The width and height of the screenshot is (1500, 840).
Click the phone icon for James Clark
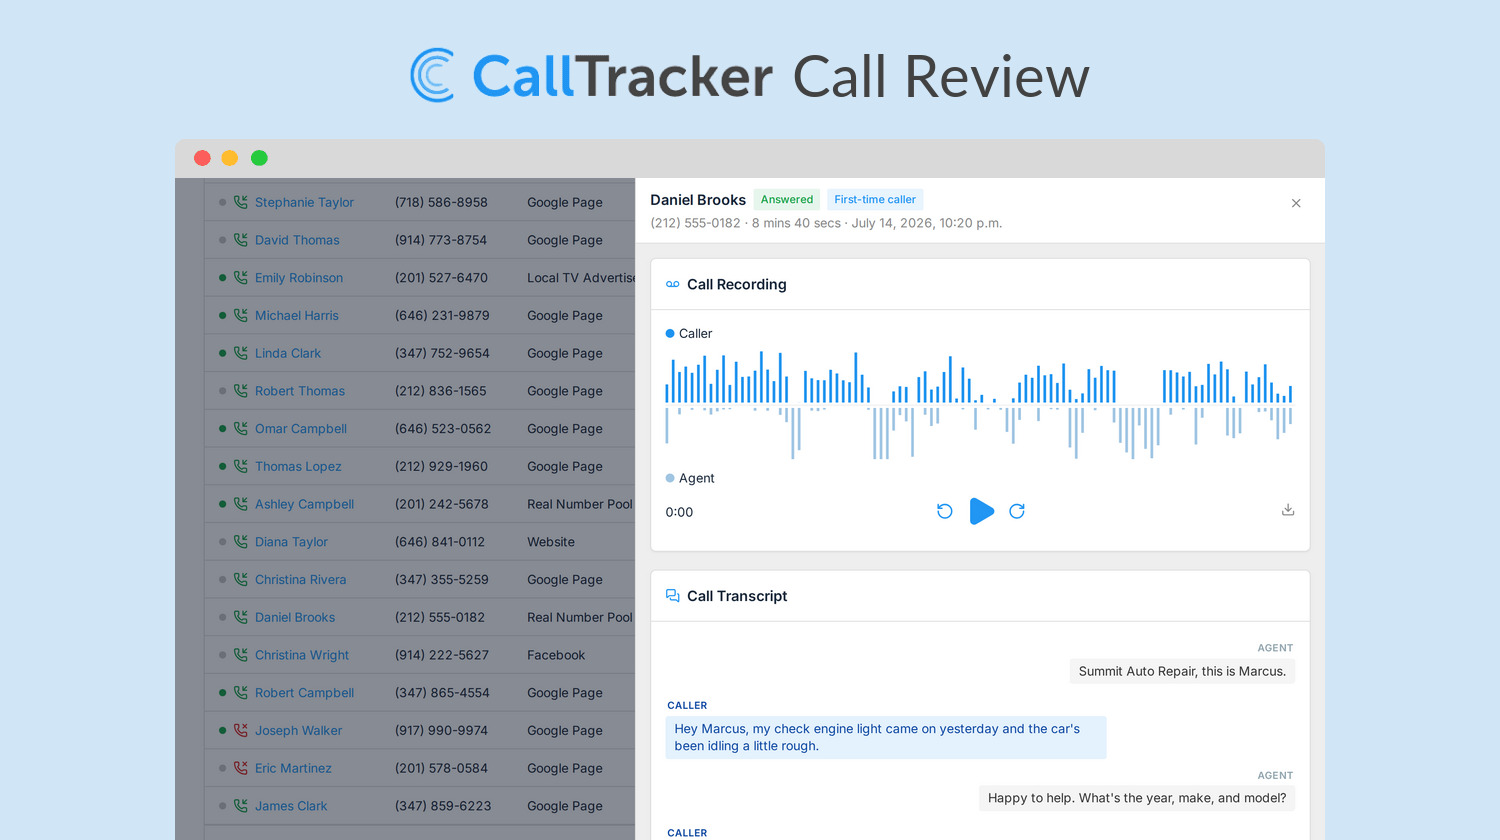tap(241, 806)
